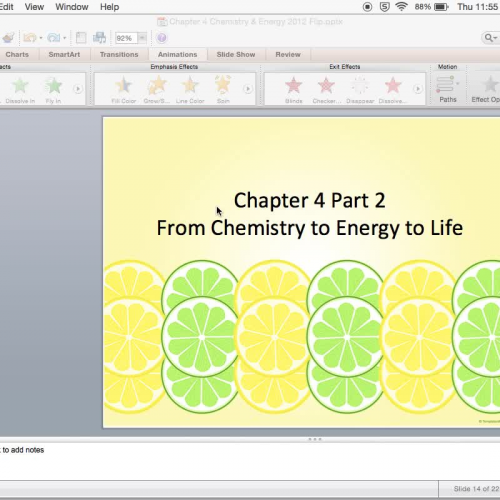Click the 92% zoom value field

[x=126, y=38]
